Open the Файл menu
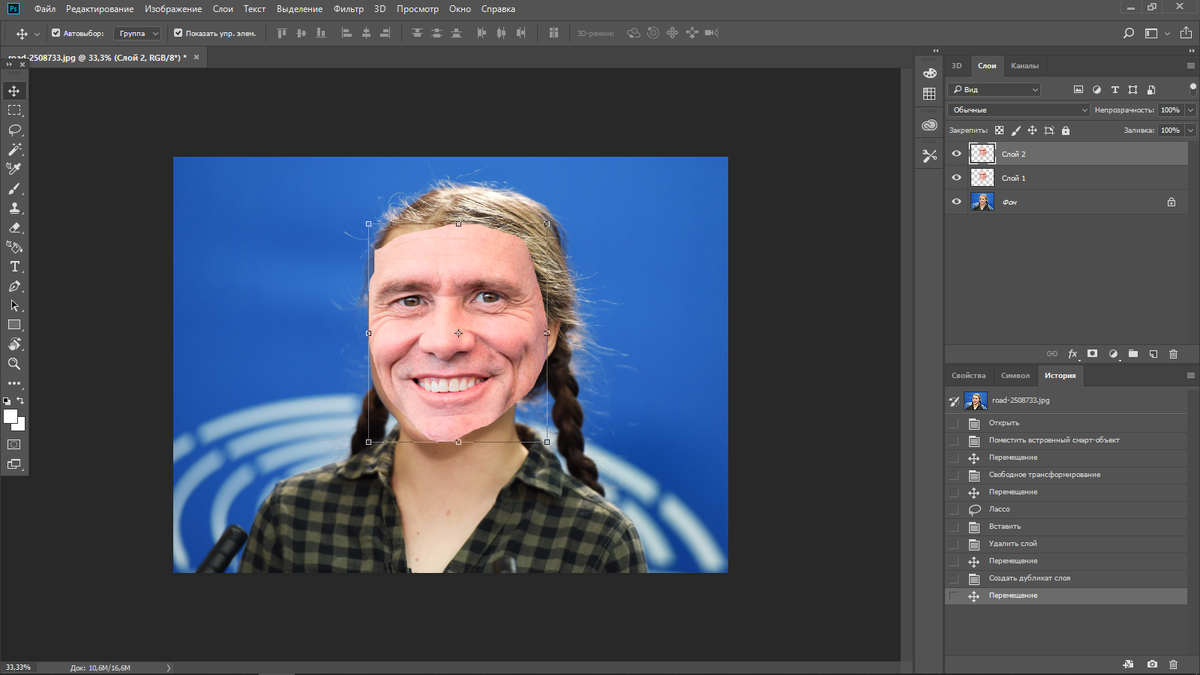 44,9
